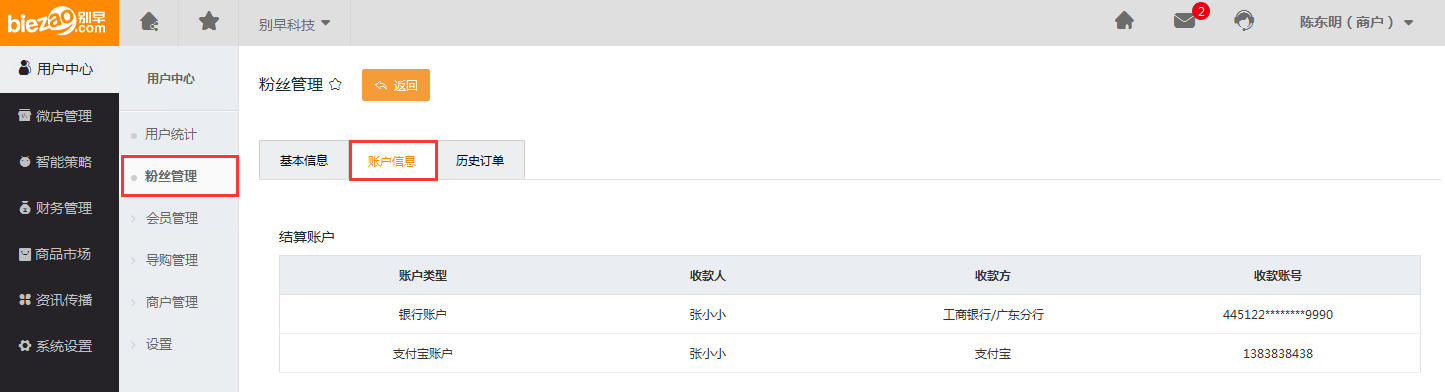Bookmark page with star beside 粉丝管理
Viewport: 1445px width, 392px height.
point(336,85)
